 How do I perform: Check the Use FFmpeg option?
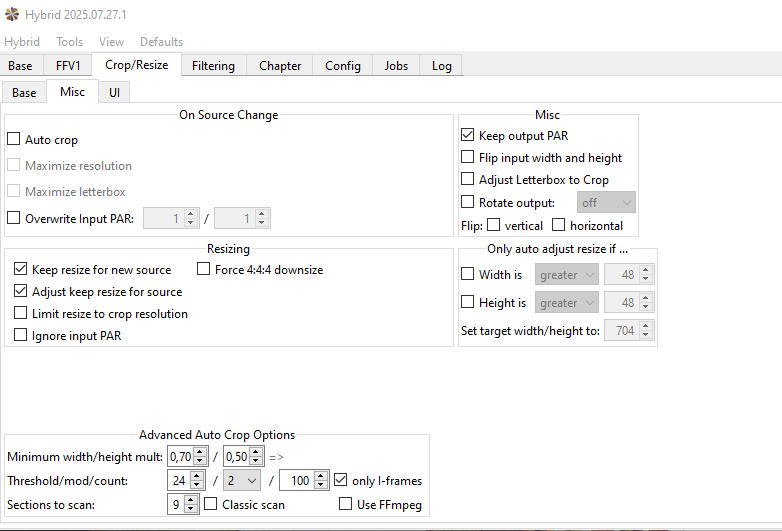click(x=346, y=504)
